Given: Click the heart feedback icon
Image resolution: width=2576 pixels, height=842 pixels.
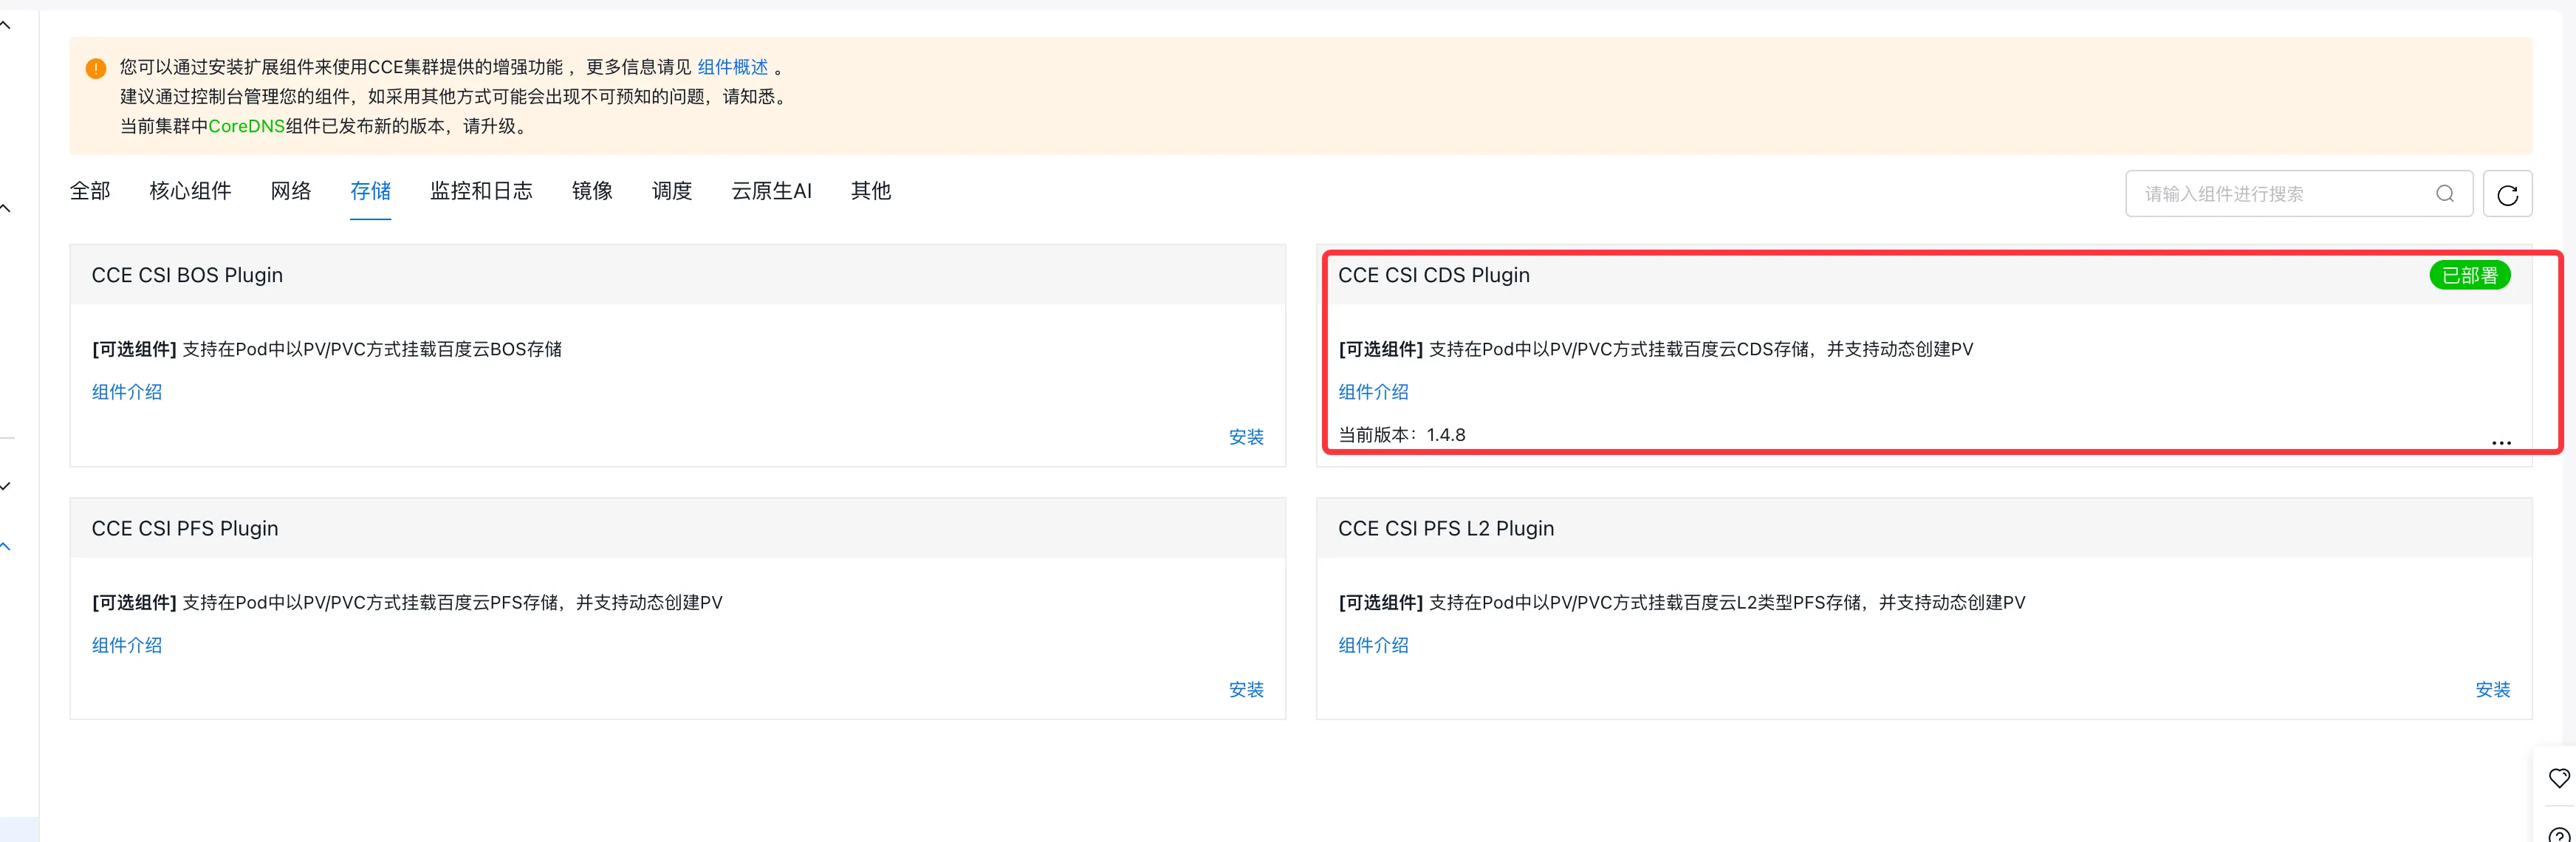Looking at the screenshot, I should [2558, 777].
